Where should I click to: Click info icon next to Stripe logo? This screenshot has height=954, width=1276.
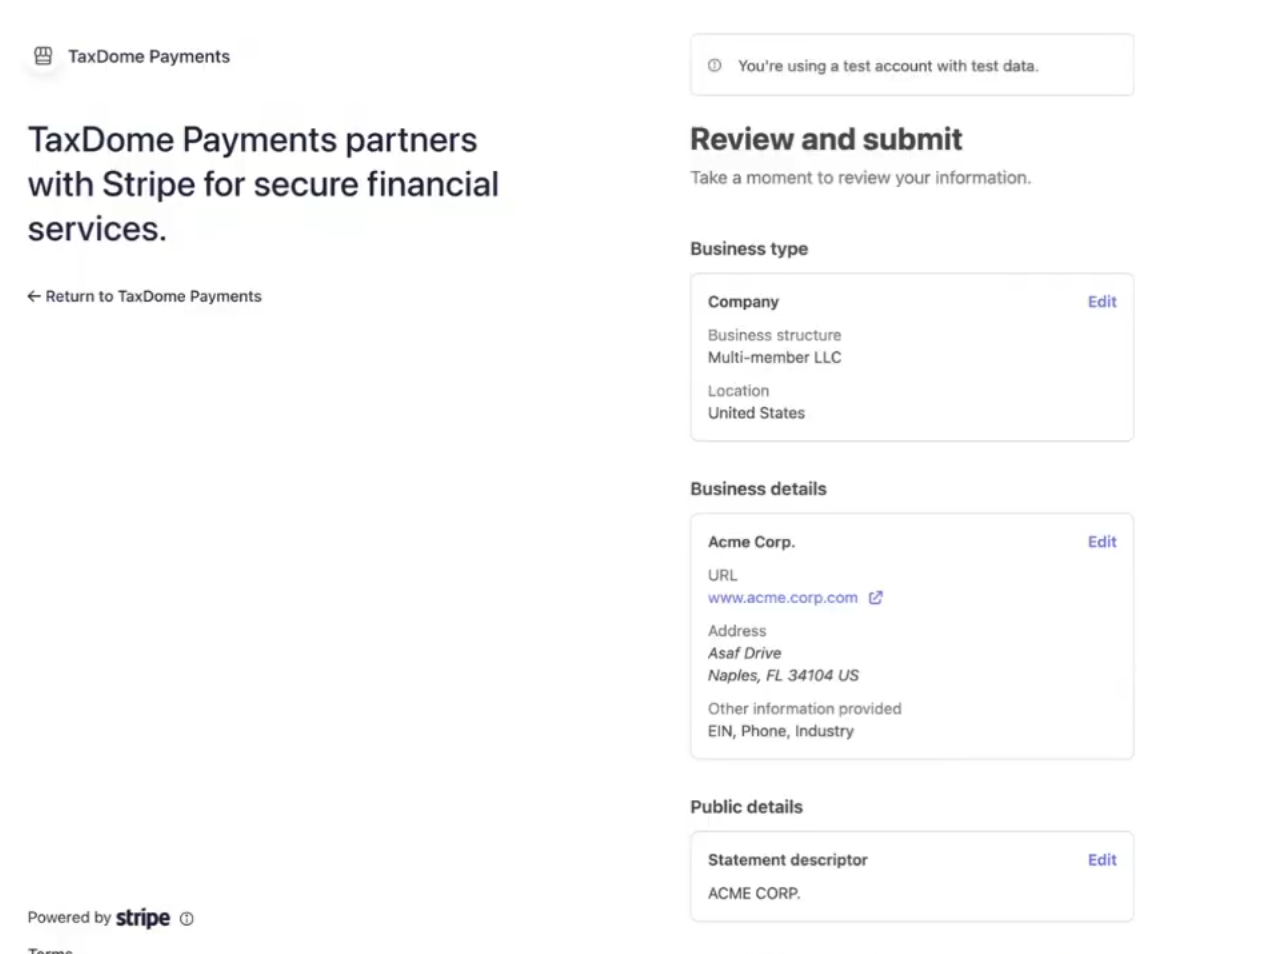point(187,918)
